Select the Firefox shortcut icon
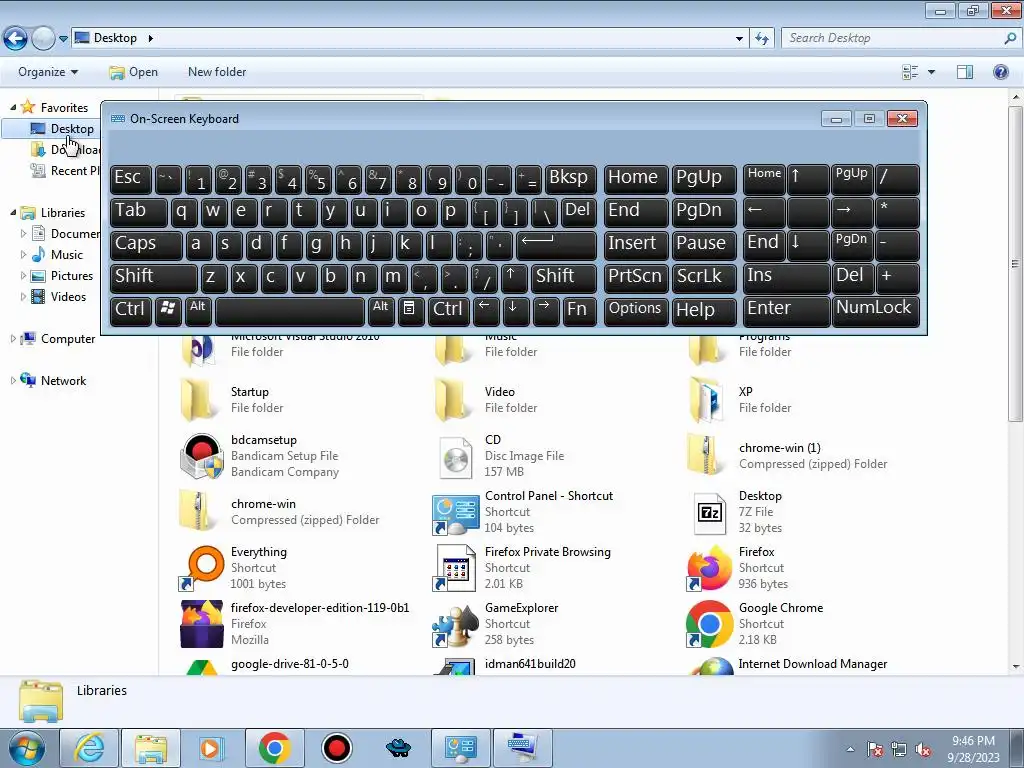The width and height of the screenshot is (1024, 768). click(710, 568)
